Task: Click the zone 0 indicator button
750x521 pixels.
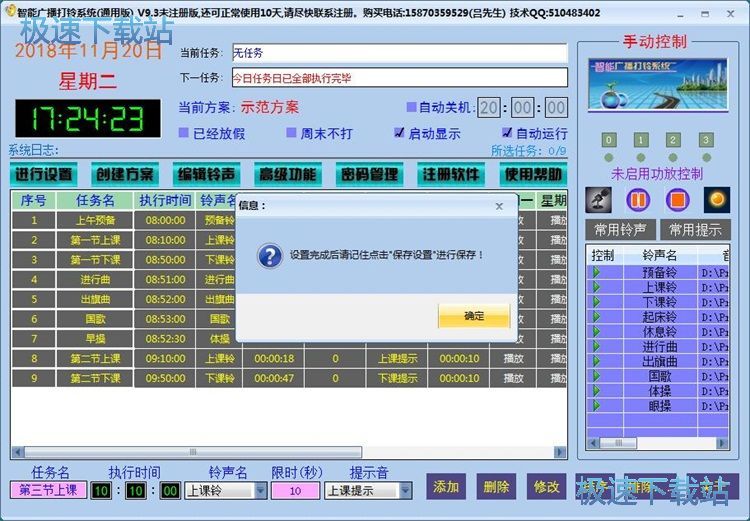Action: [x=609, y=140]
